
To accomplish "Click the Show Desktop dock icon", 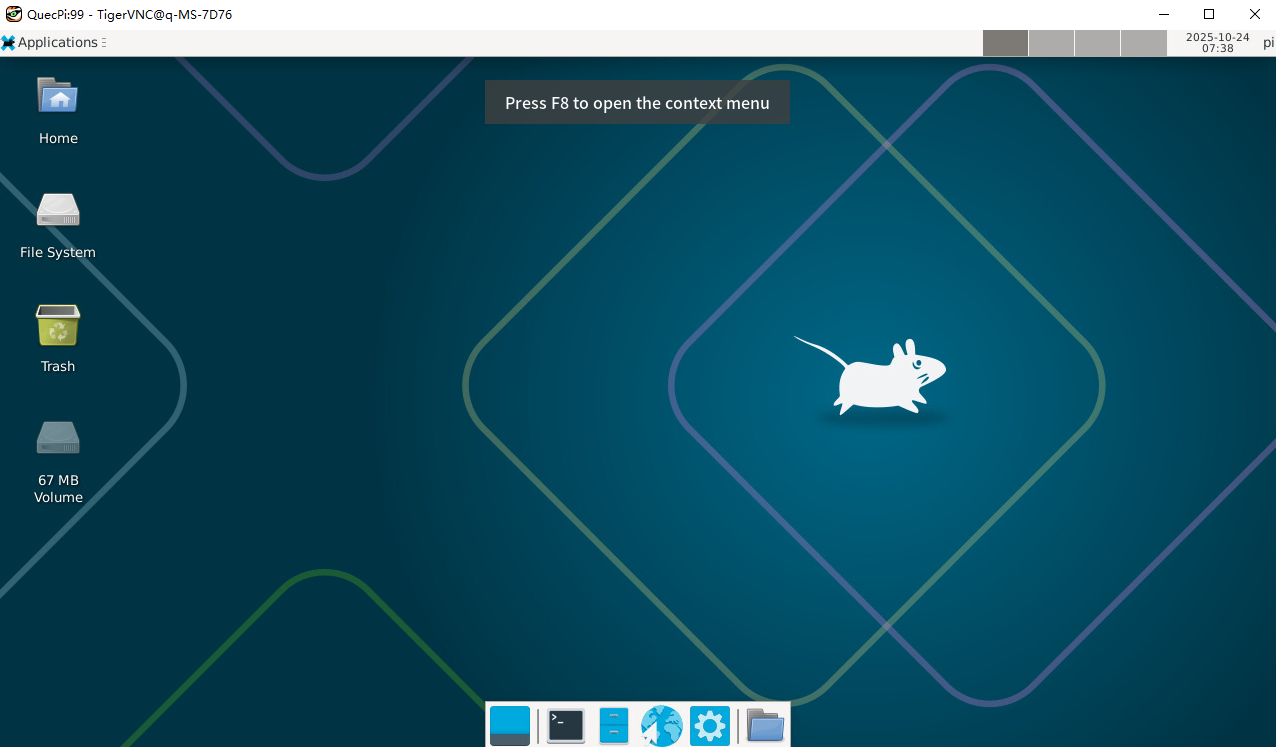I will tap(510, 725).
